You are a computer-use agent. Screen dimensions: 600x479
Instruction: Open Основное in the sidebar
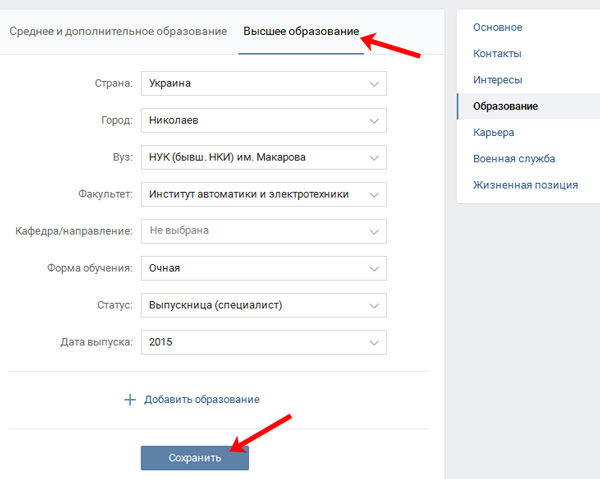[498, 27]
